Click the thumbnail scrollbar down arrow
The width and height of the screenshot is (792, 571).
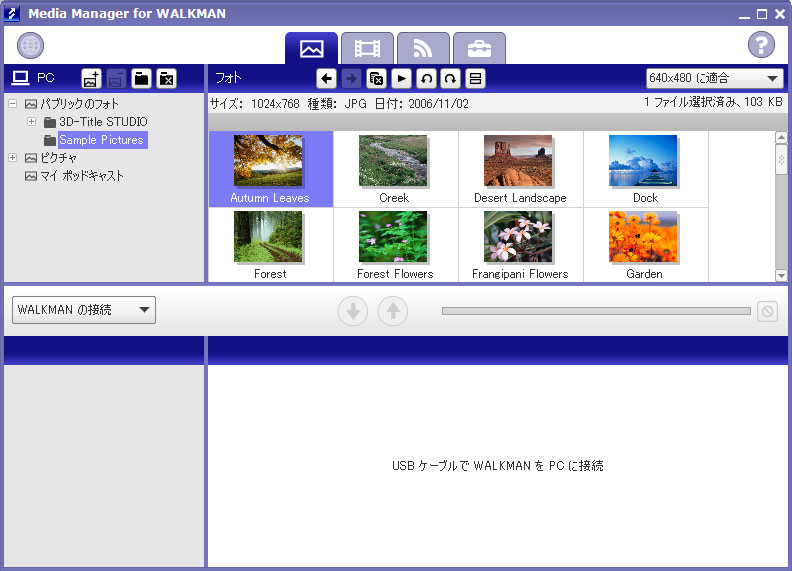(x=781, y=275)
